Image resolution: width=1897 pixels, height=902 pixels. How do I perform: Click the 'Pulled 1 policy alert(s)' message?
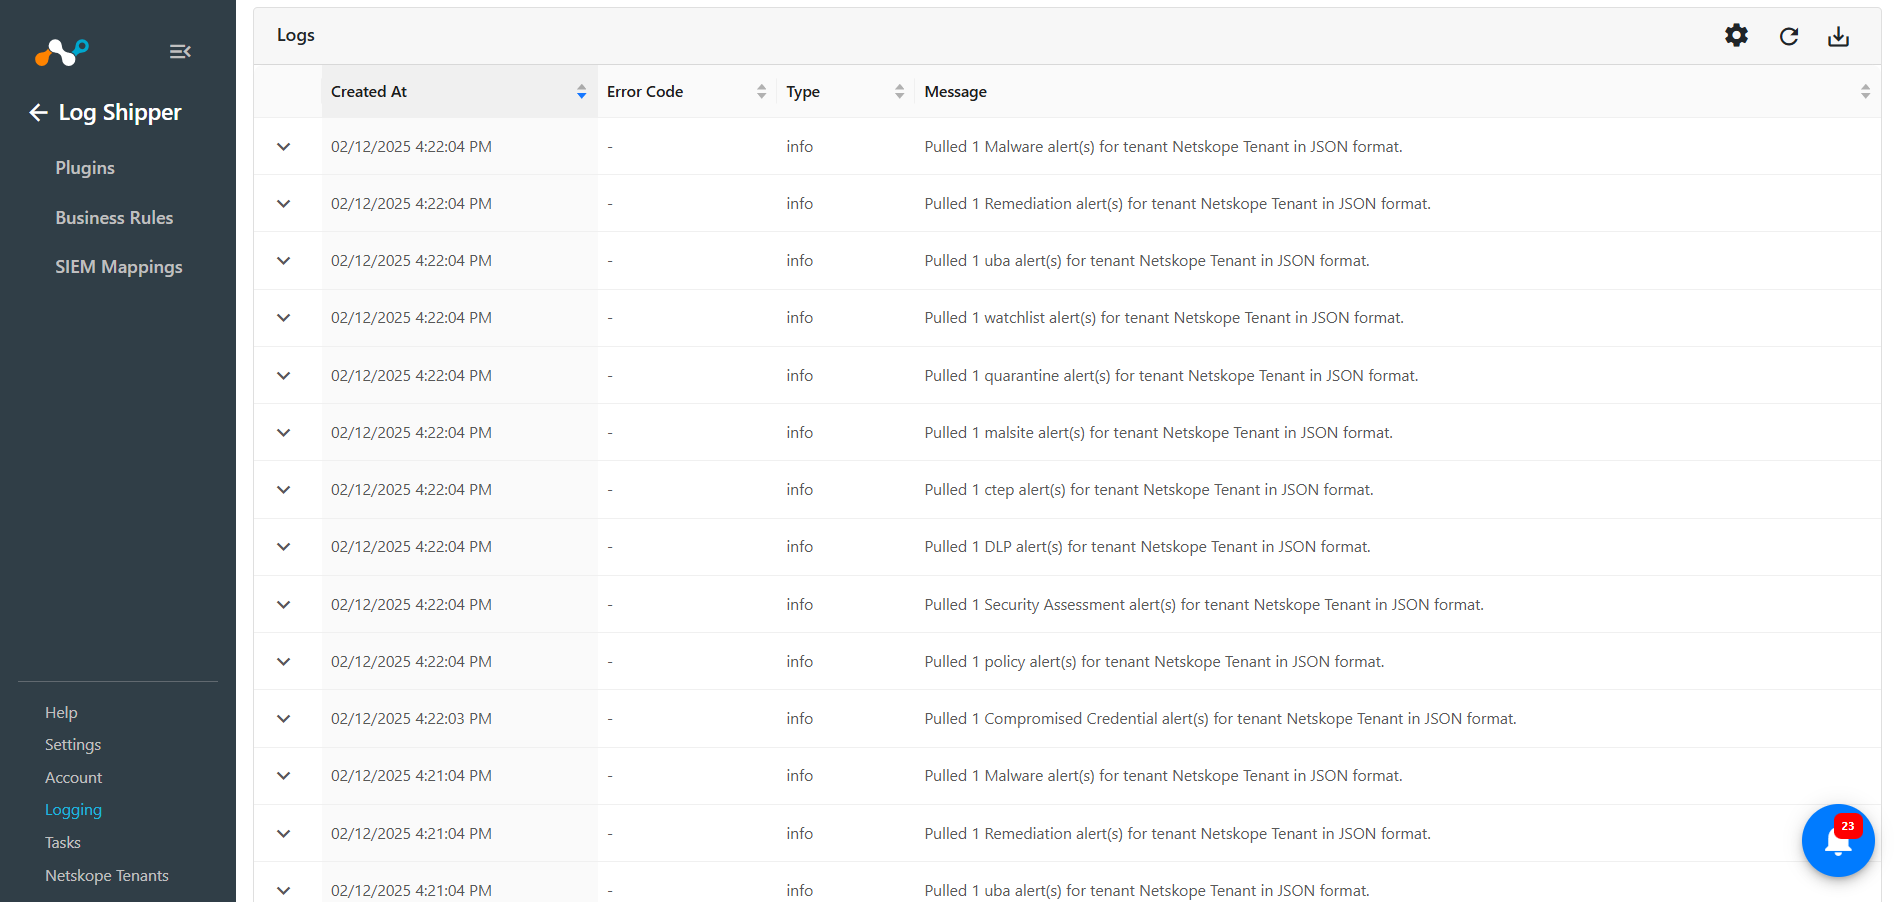[1154, 662]
